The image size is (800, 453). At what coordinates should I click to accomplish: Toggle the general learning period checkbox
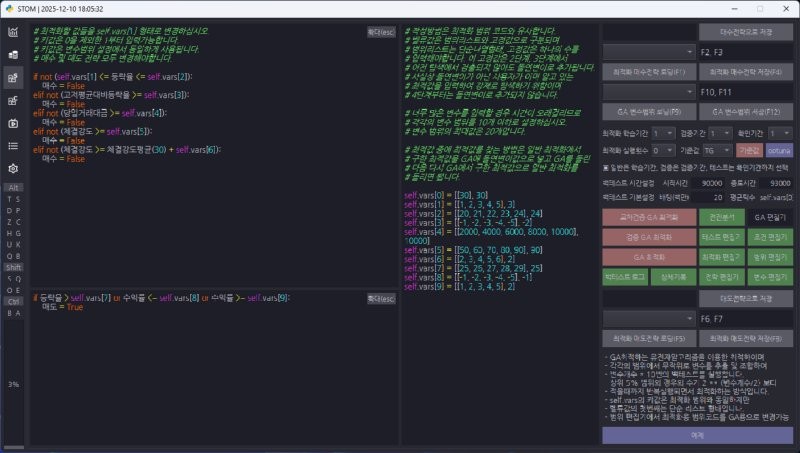click(x=607, y=166)
